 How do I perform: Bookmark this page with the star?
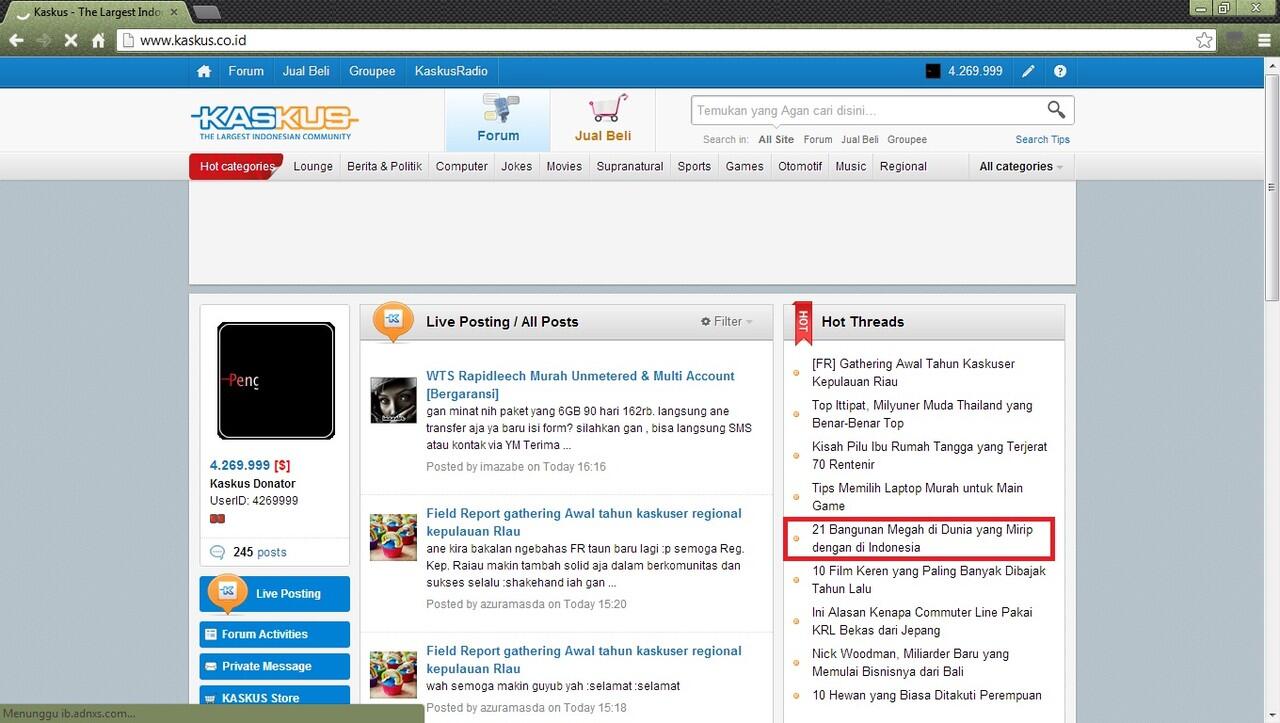click(1204, 41)
